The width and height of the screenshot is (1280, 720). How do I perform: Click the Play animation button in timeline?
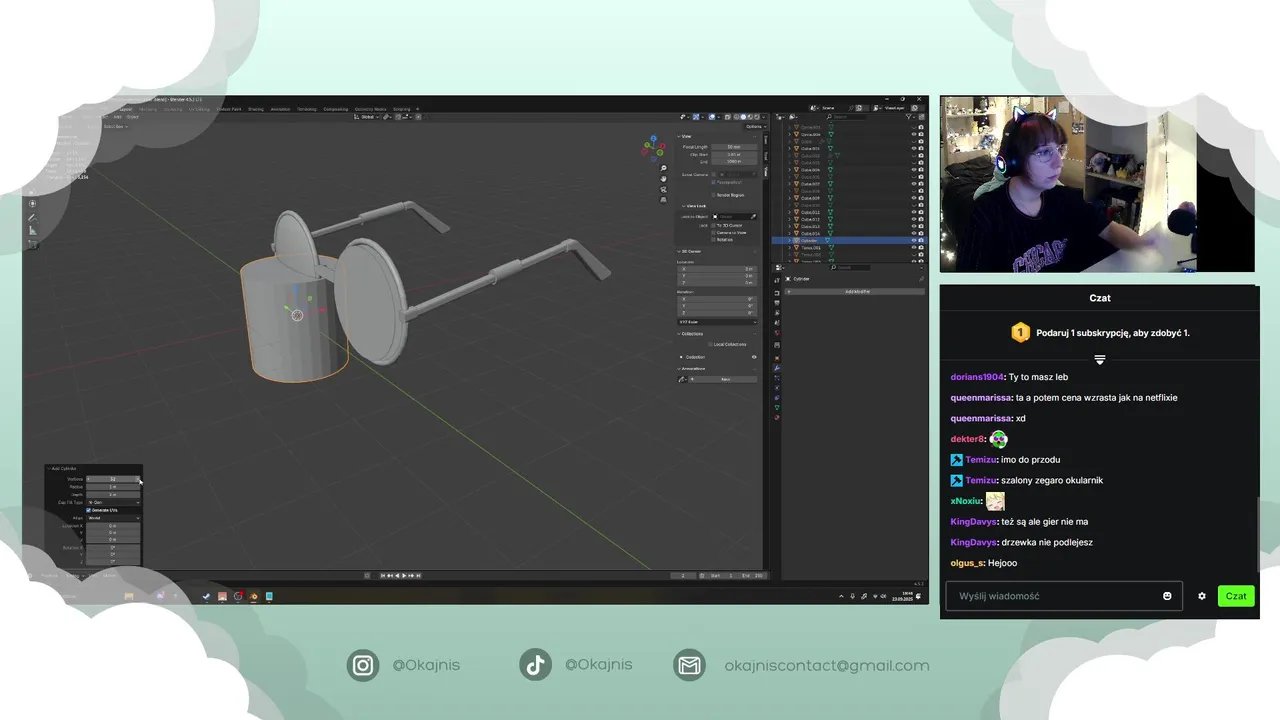(x=404, y=575)
